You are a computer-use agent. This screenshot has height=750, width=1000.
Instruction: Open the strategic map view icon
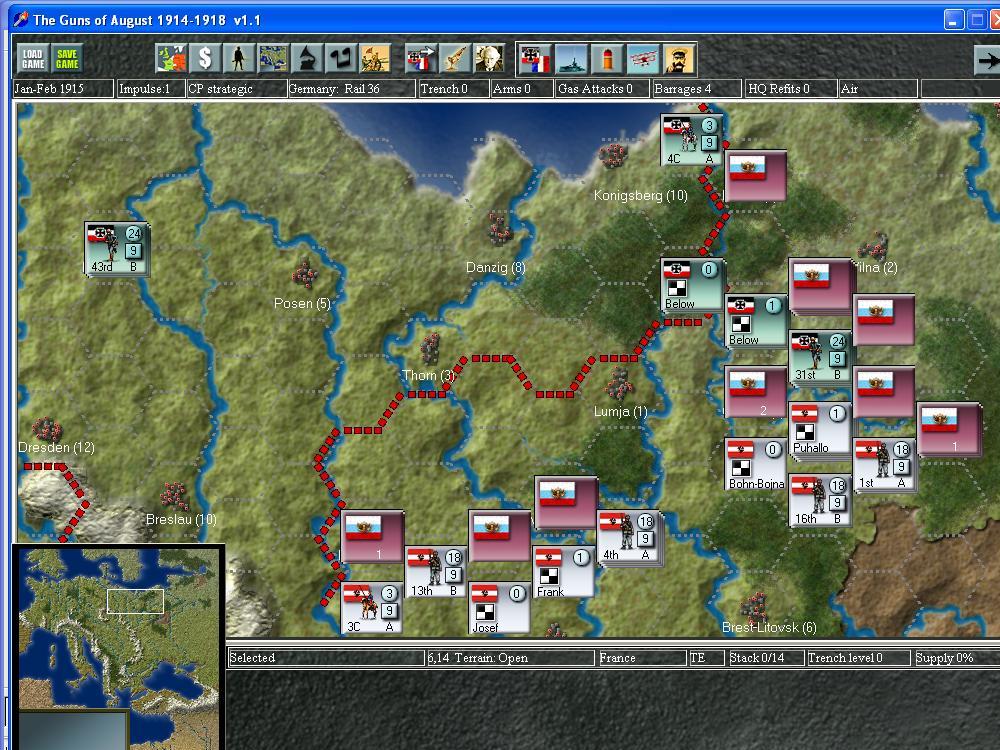click(x=273, y=59)
